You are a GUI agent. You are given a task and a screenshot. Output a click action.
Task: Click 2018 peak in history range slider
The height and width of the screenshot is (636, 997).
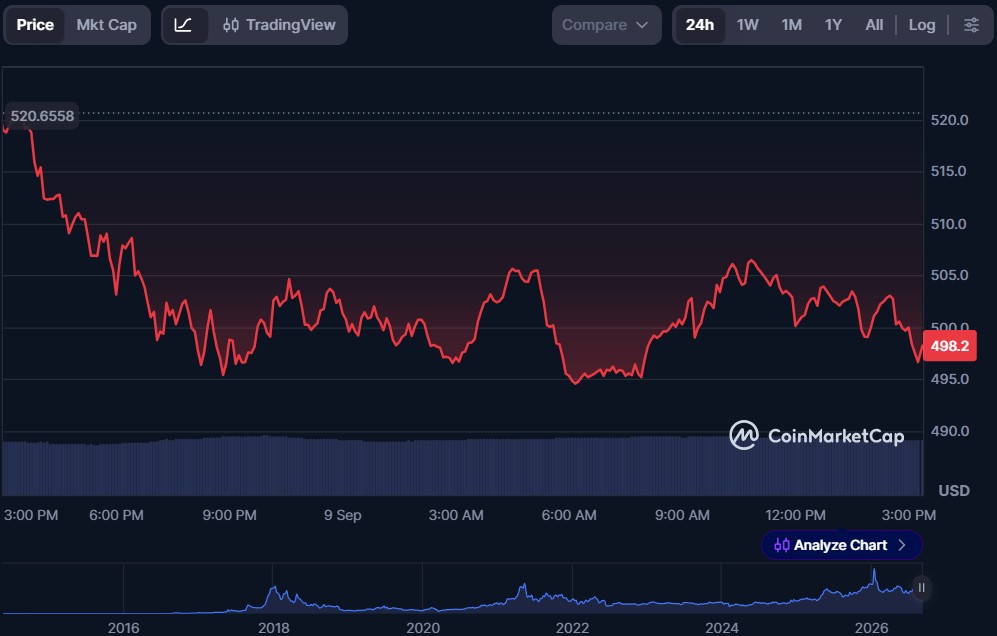click(274, 588)
